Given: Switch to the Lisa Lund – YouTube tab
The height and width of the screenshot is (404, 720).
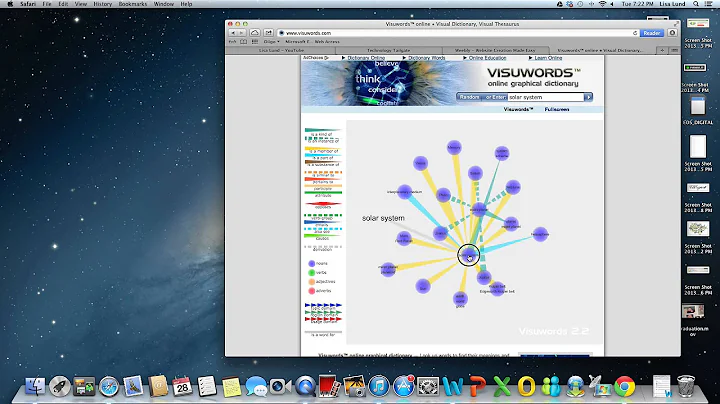Looking at the screenshot, I should pos(281,50).
